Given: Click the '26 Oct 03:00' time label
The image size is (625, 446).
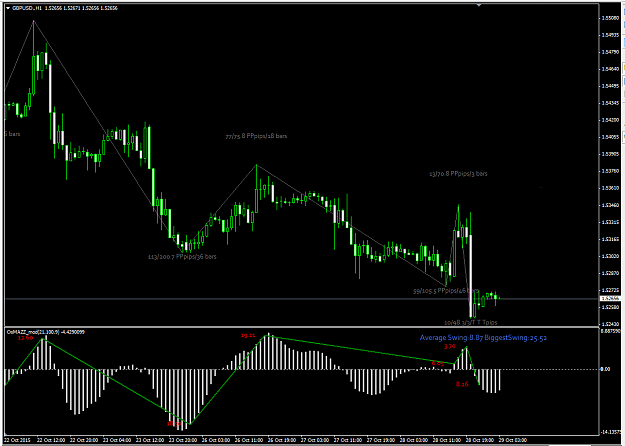Looking at the screenshot, I should (x=216, y=440).
